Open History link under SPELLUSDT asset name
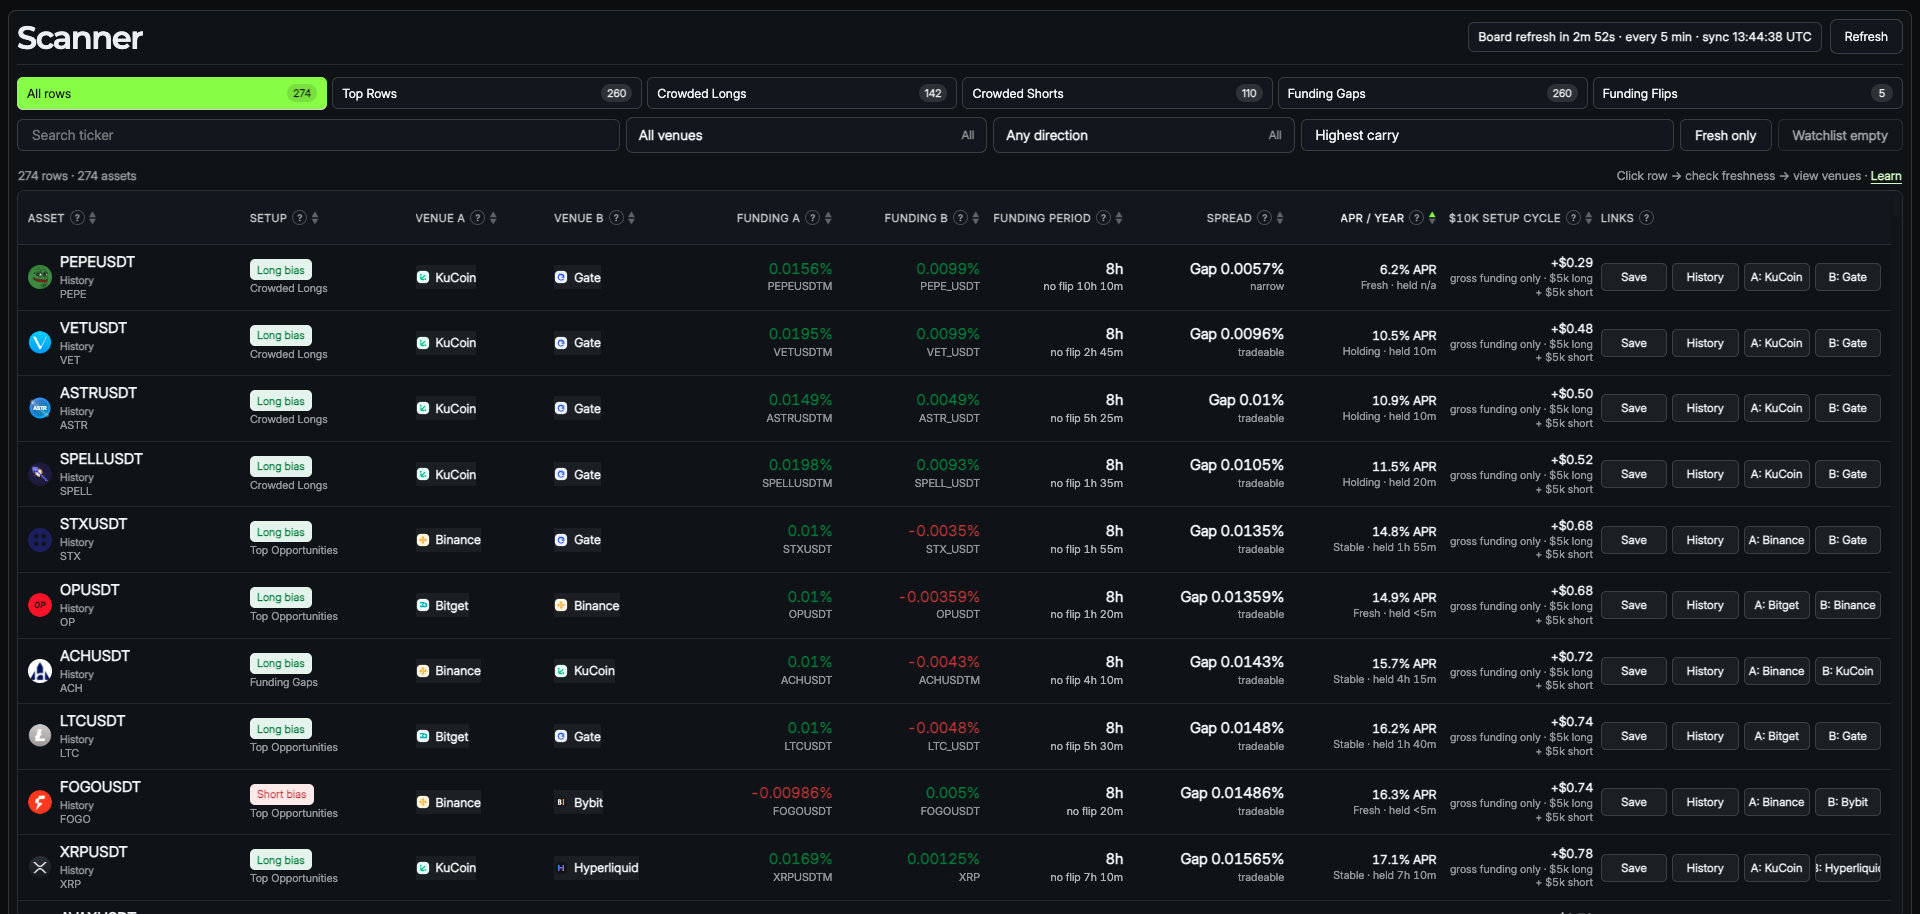 pyautogui.click(x=77, y=478)
